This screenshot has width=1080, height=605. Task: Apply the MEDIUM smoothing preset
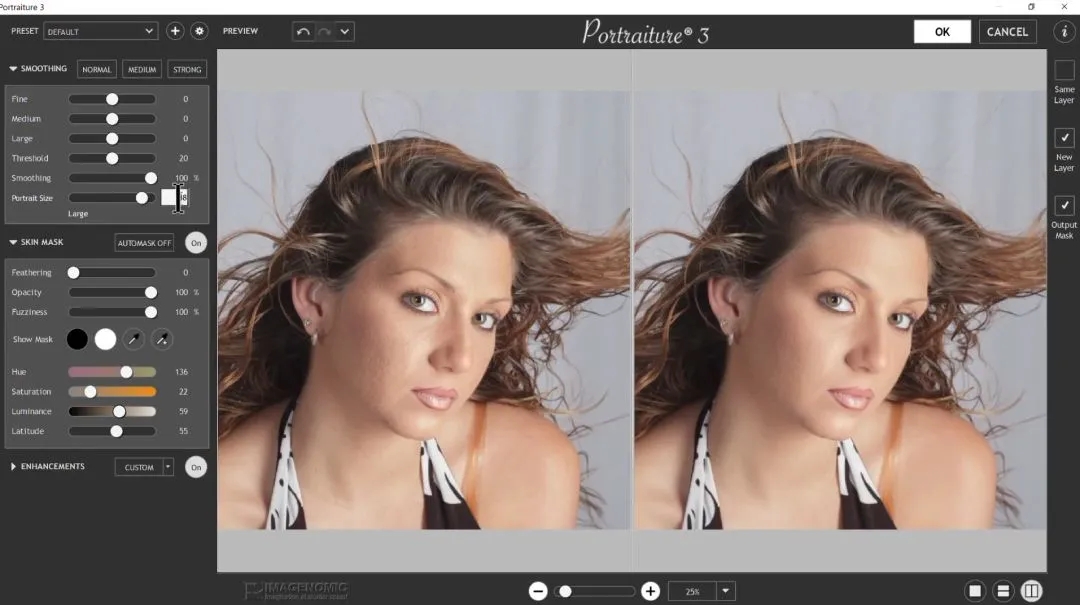click(x=142, y=70)
